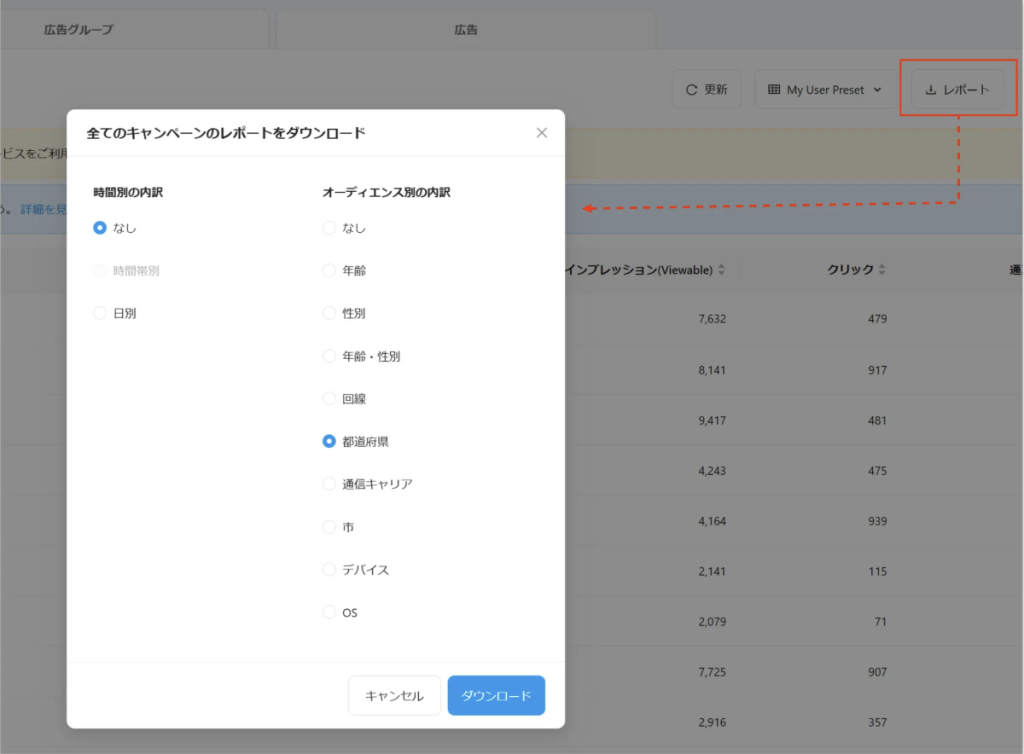This screenshot has width=1024, height=754.
Task: Click the clicks value 357
Action: tap(878, 723)
